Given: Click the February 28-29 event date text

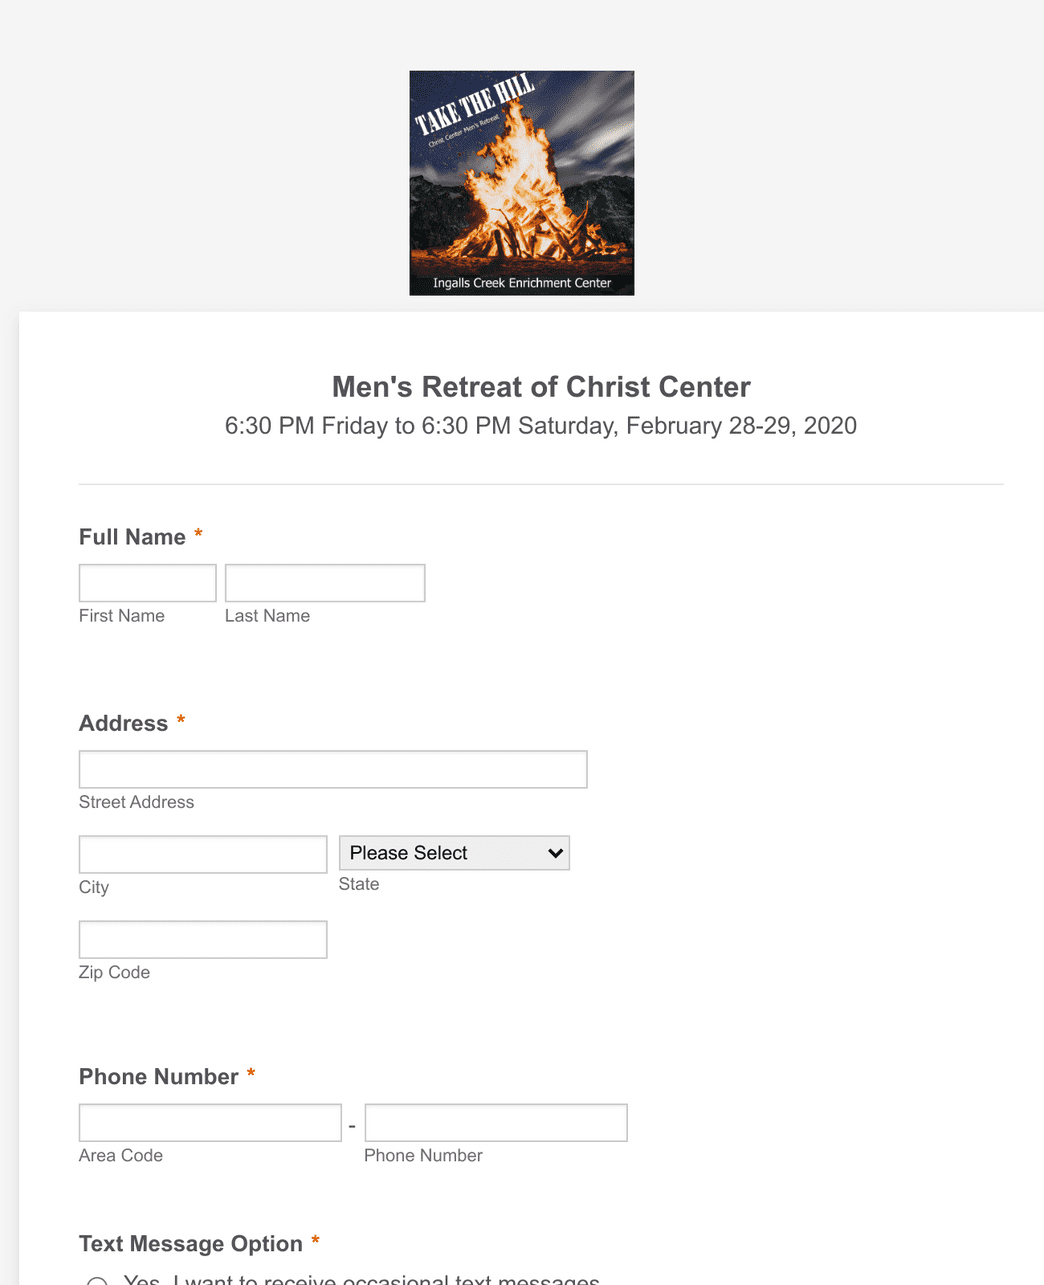Looking at the screenshot, I should pos(541,425).
